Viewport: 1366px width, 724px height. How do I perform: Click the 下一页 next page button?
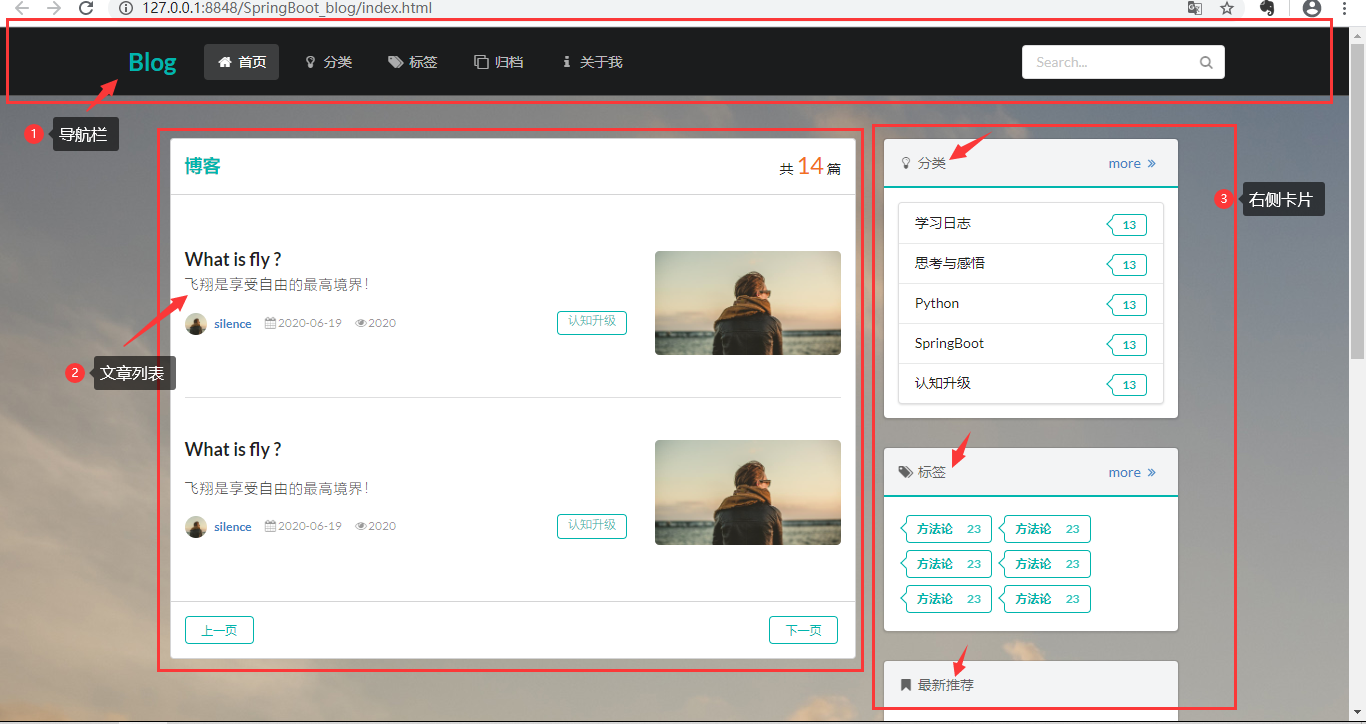[803, 630]
